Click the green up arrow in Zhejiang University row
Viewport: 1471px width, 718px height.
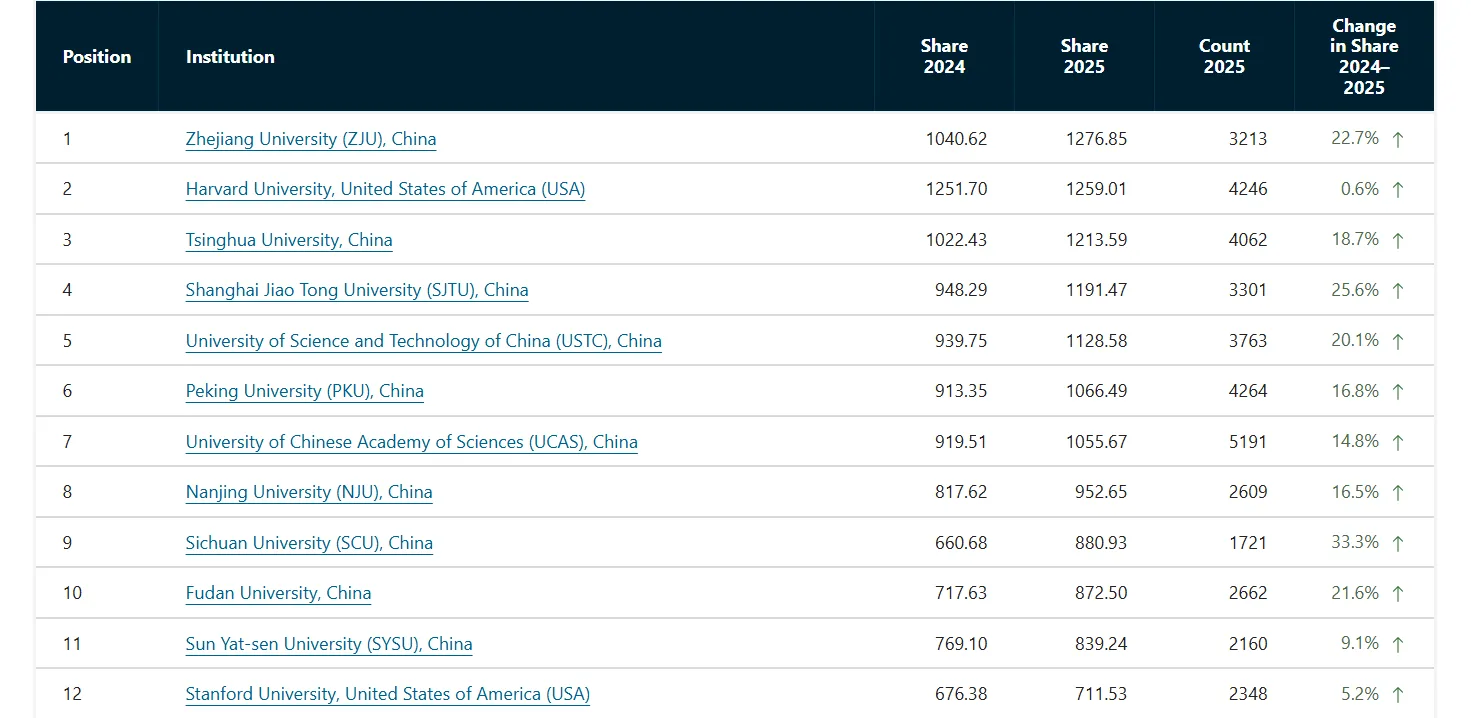[x=1398, y=139]
